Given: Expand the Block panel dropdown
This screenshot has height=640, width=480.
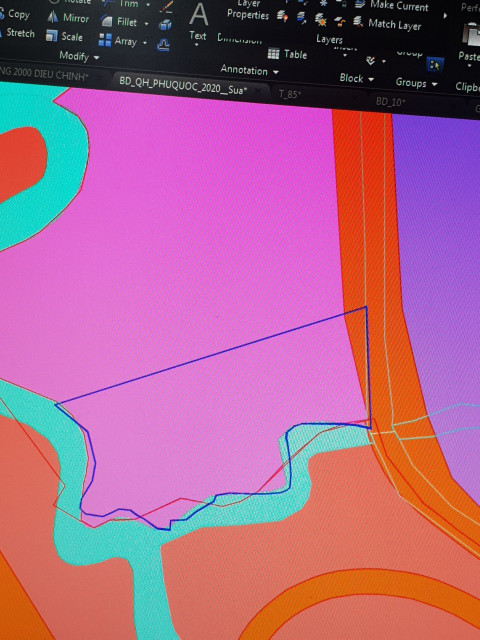Looking at the screenshot, I should coord(371,79).
